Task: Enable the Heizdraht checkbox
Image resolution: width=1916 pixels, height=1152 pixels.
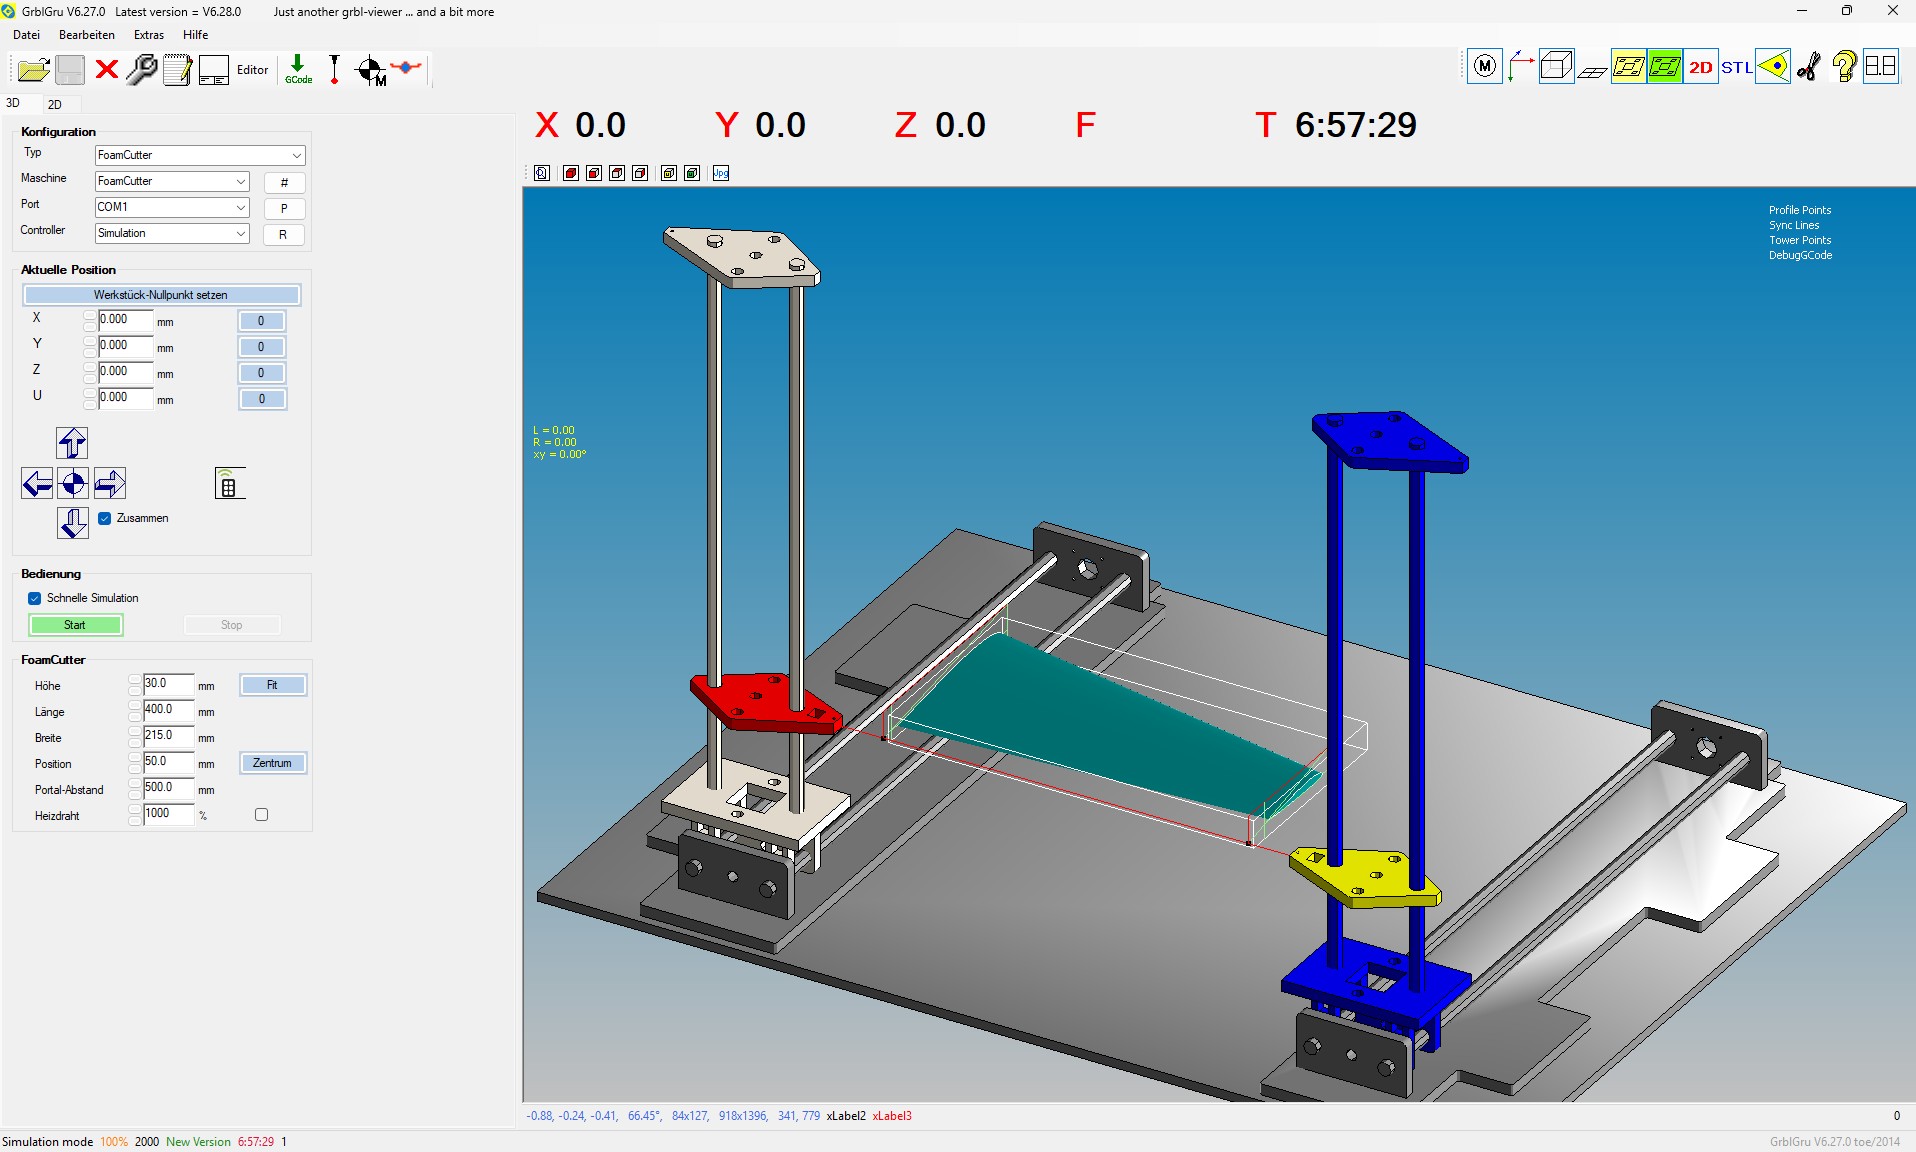Action: 262,815
